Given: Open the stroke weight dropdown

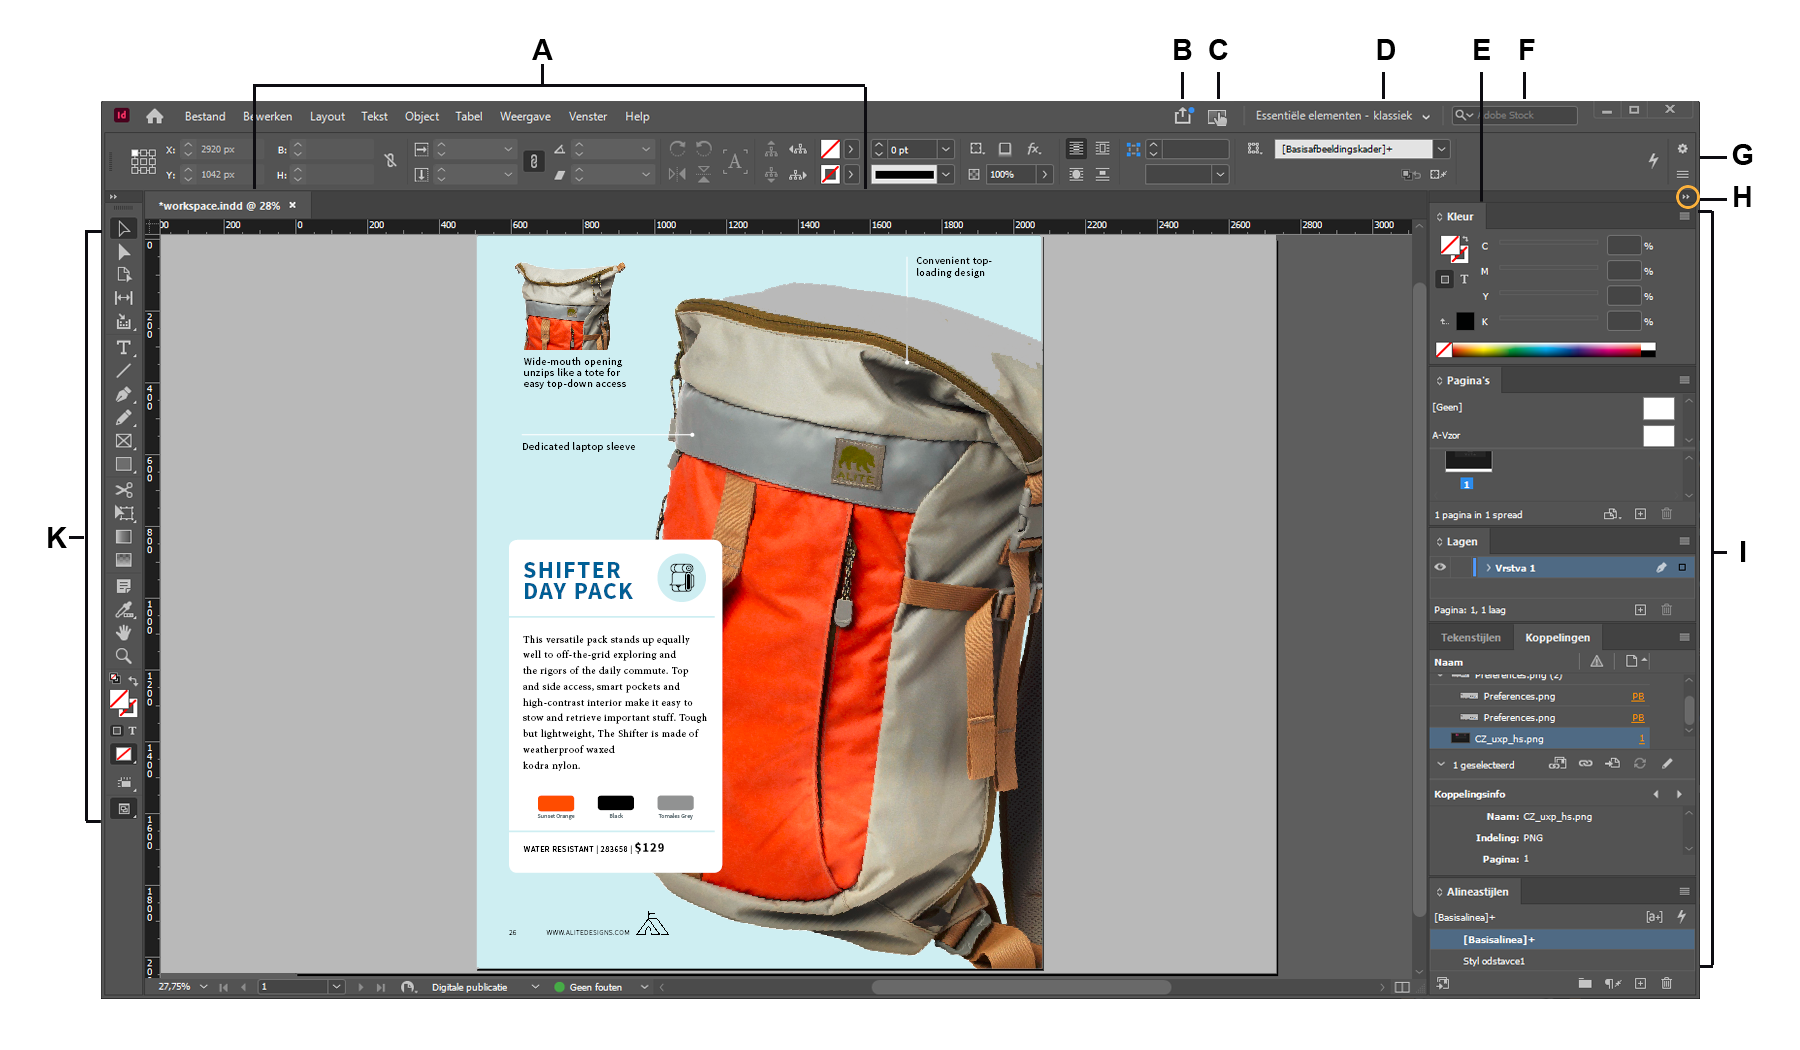Looking at the screenshot, I should (x=946, y=149).
